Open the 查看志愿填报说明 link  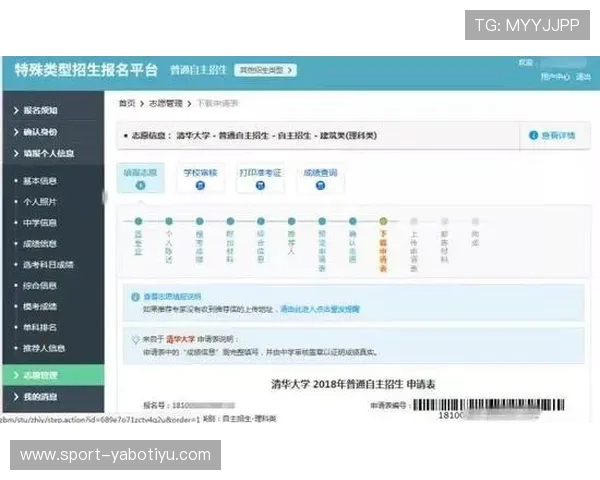coord(172,297)
